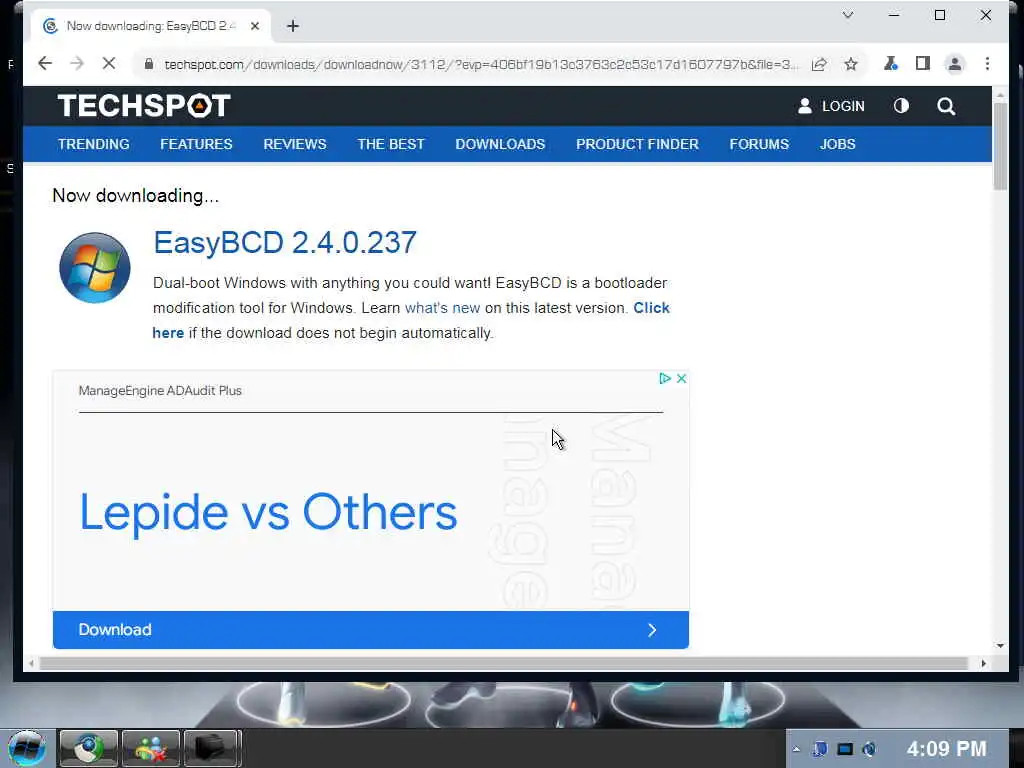Open a new browser tab
The height and width of the screenshot is (768, 1024).
click(x=293, y=26)
